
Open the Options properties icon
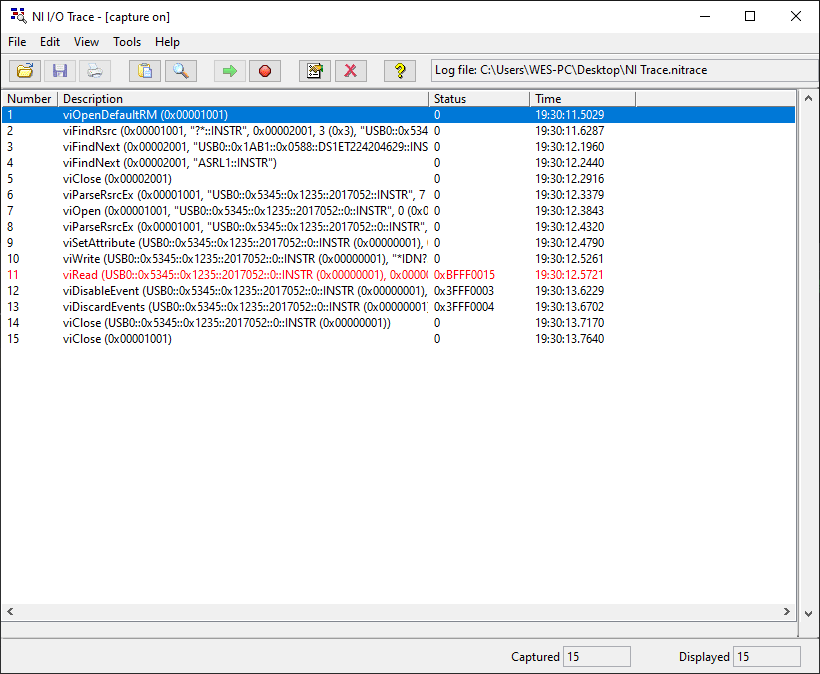pyautogui.click(x=315, y=71)
